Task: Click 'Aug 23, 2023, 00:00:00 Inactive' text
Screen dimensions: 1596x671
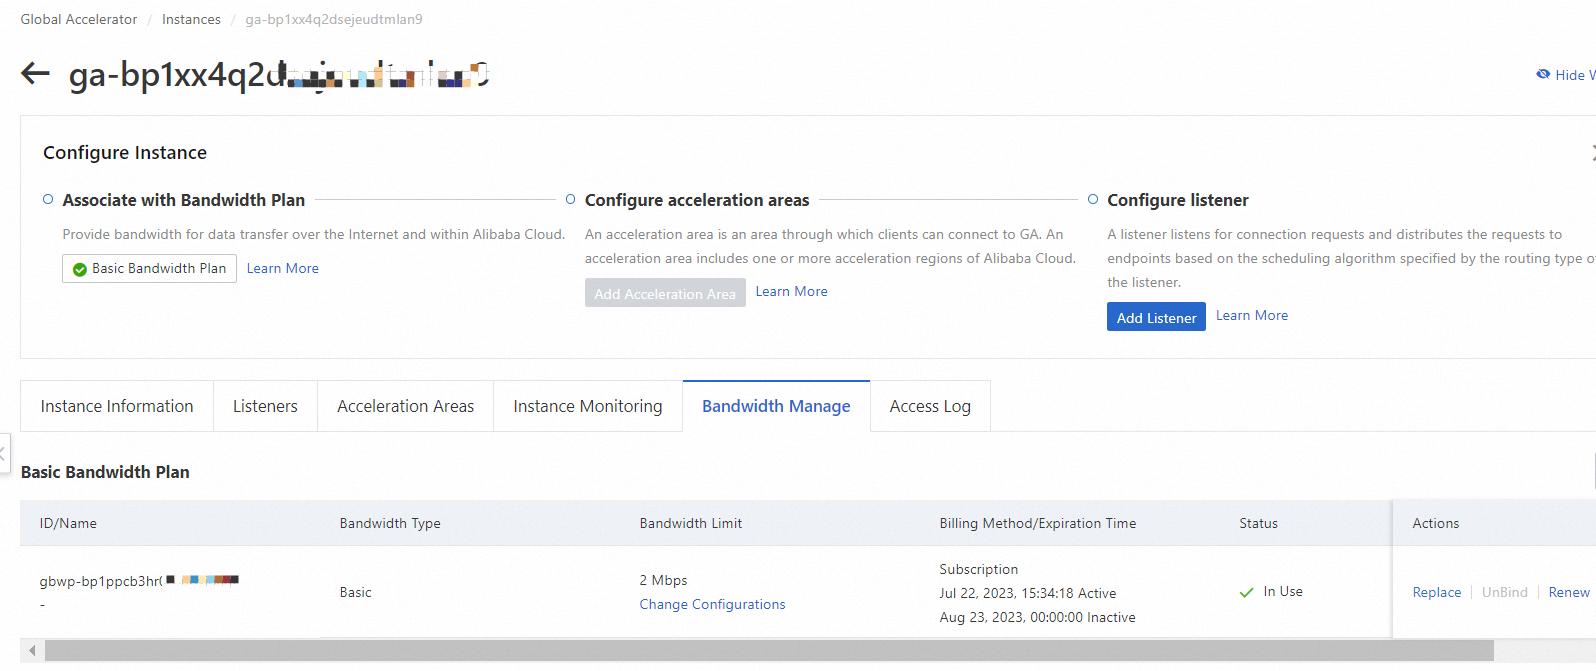Action: click(1038, 617)
